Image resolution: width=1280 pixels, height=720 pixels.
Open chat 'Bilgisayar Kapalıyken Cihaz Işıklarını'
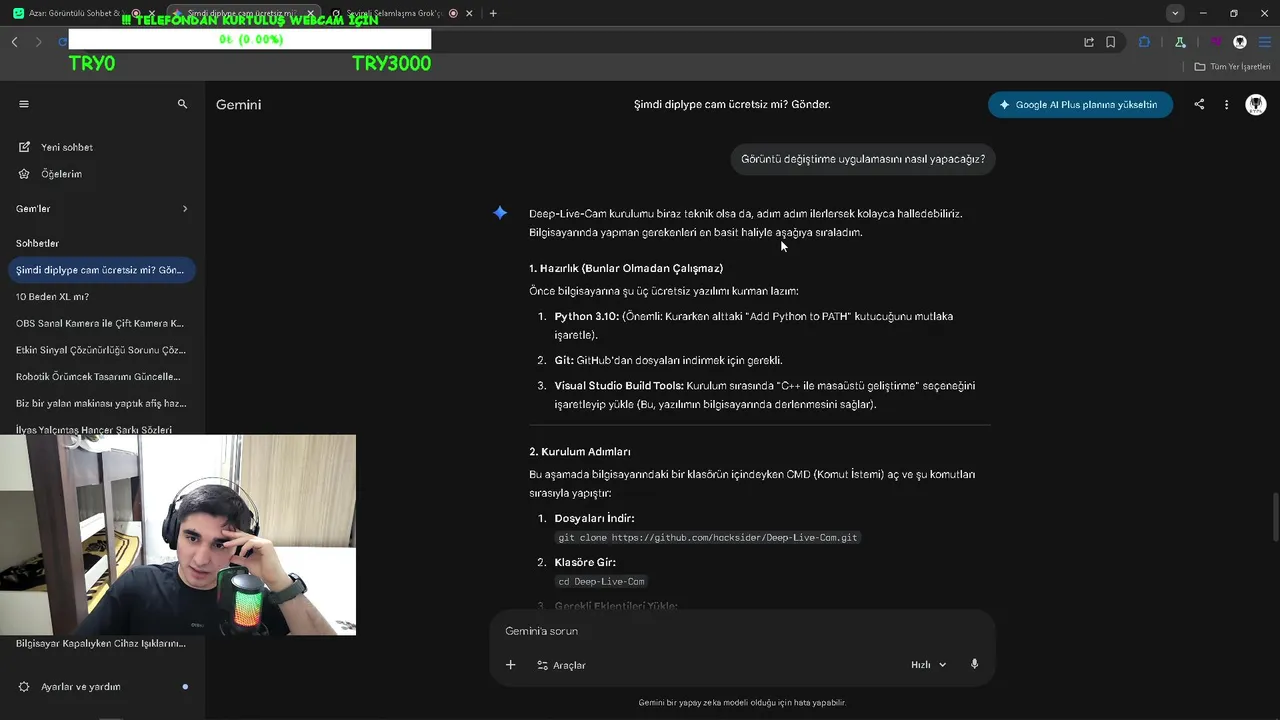click(101, 643)
